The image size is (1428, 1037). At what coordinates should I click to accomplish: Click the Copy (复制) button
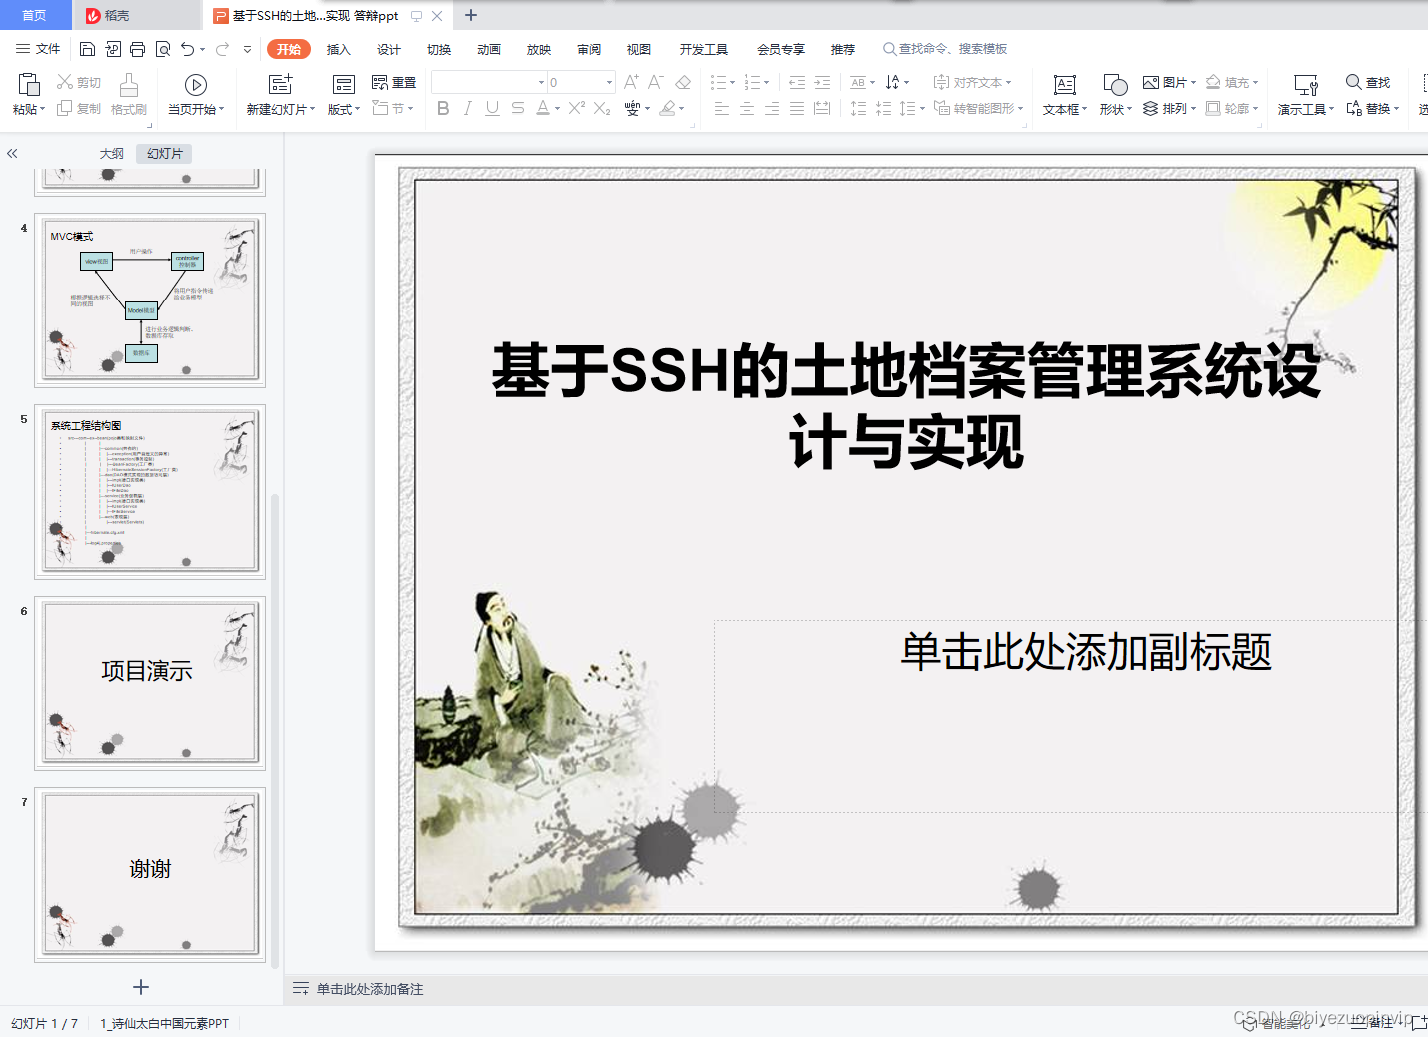78,108
